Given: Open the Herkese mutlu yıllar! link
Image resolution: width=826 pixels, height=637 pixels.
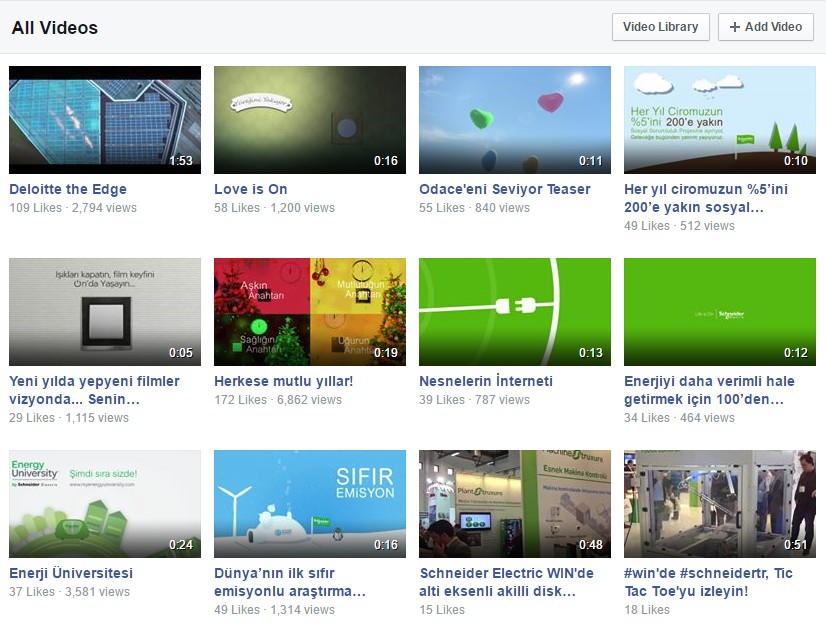Looking at the screenshot, I should tap(283, 381).
